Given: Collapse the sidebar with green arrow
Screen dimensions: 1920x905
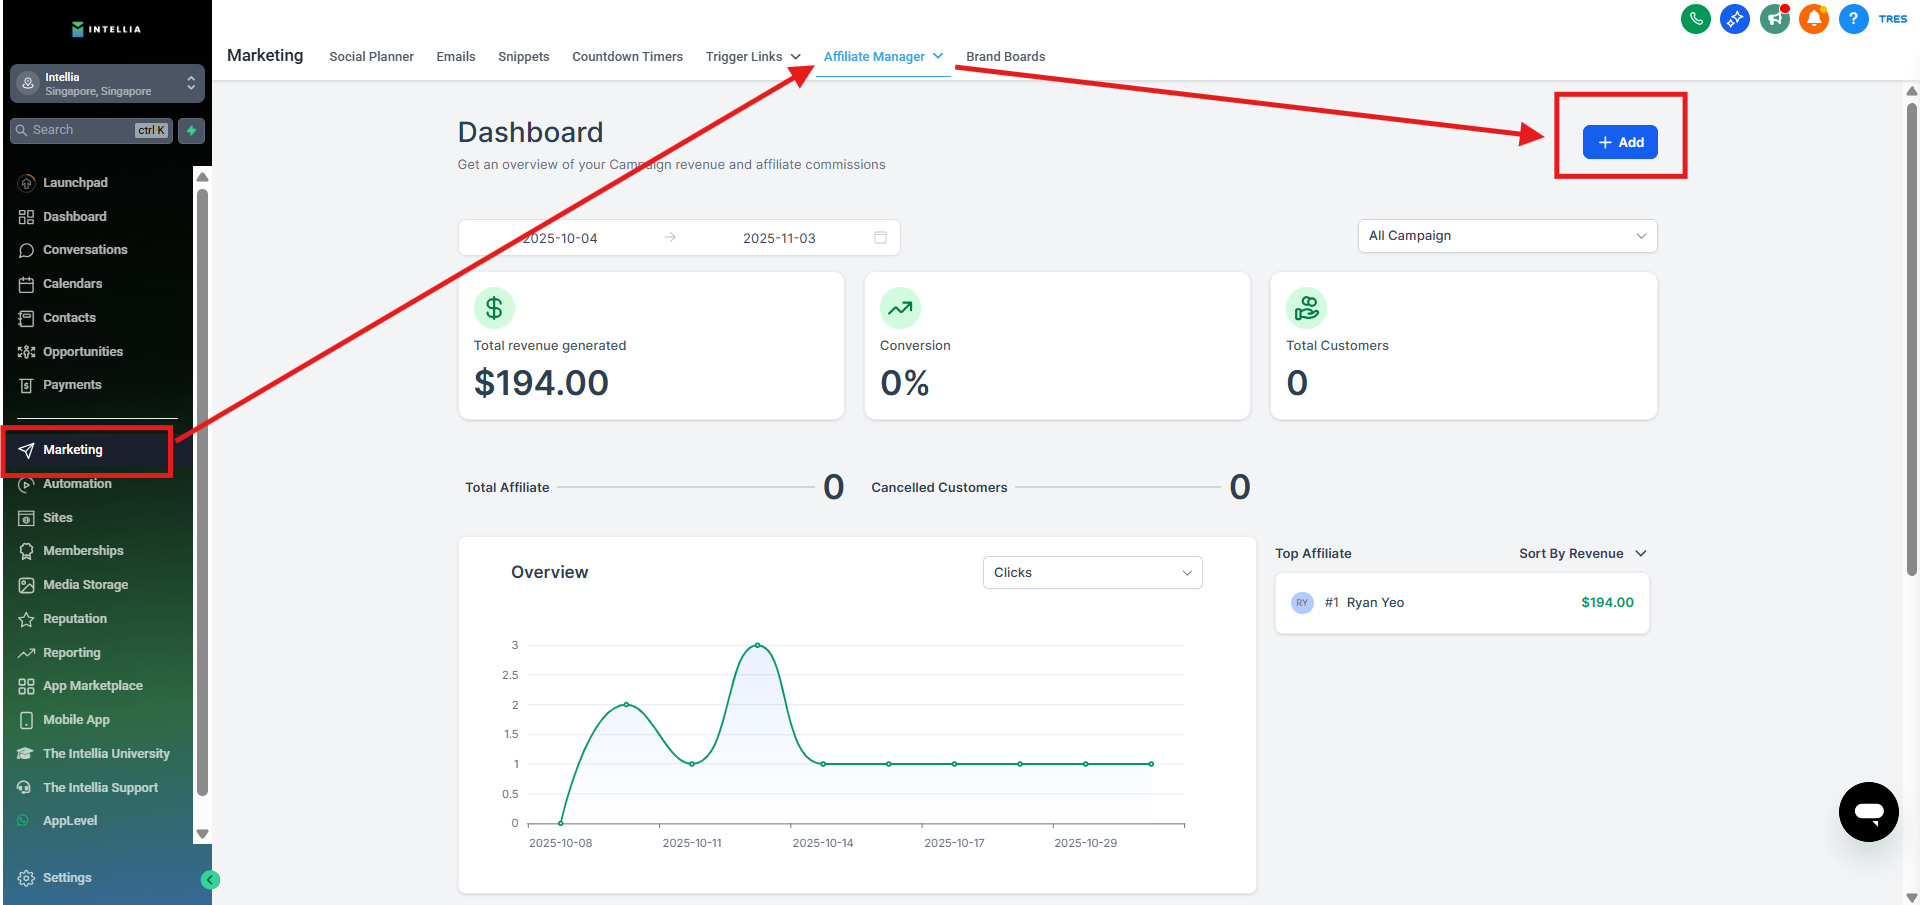Looking at the screenshot, I should tap(210, 880).
